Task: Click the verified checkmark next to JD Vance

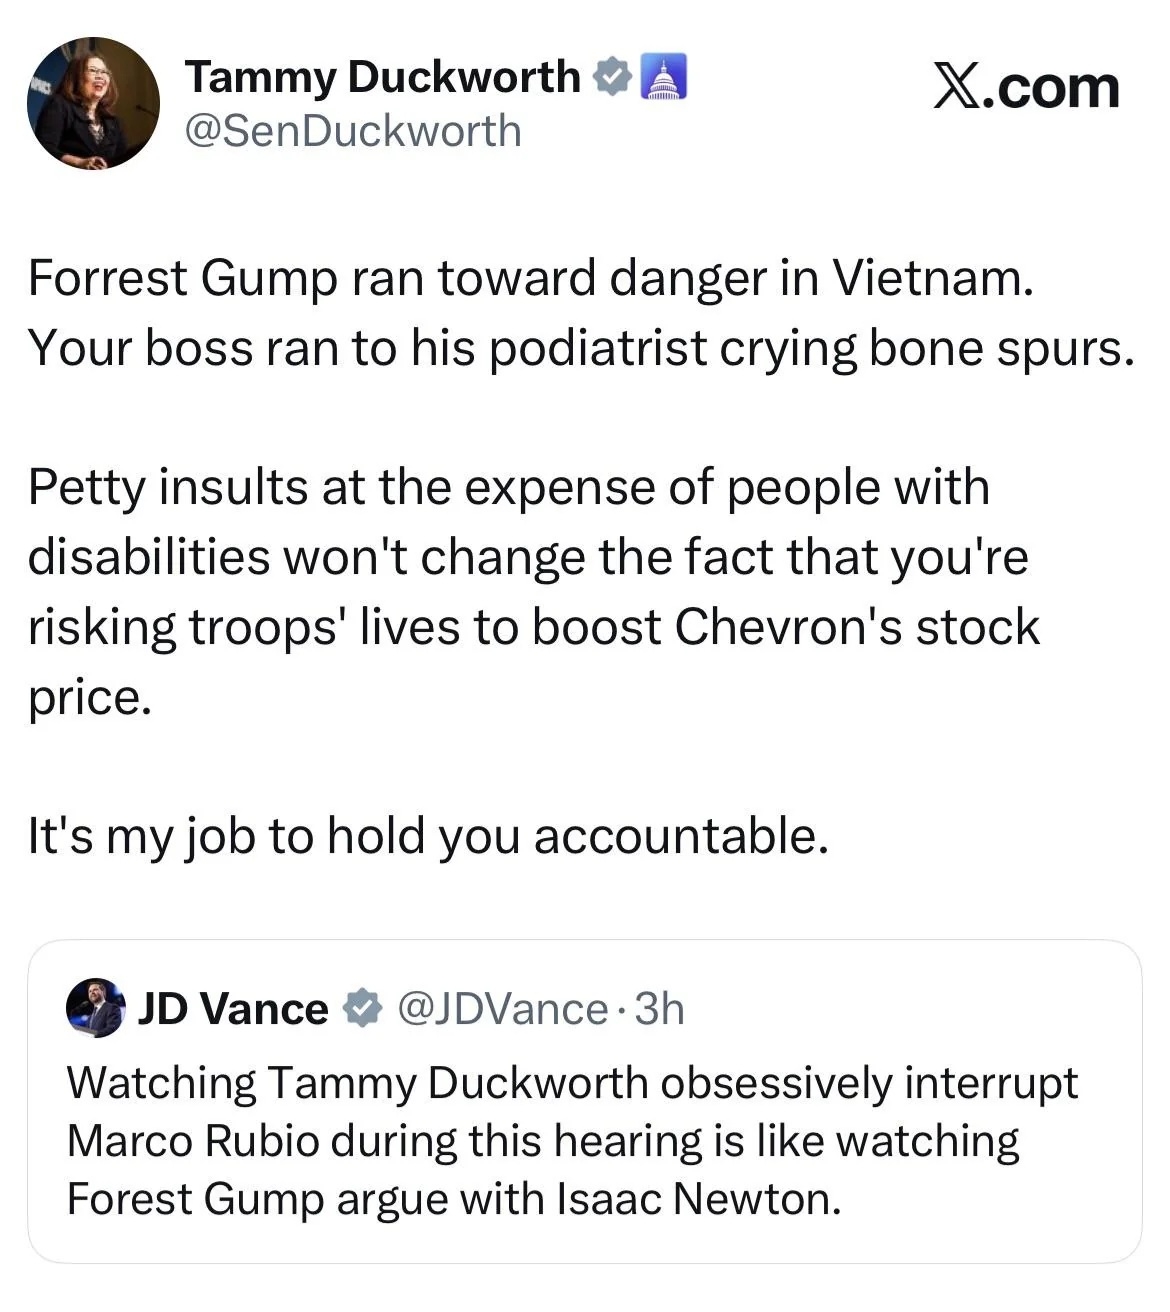Action: (x=361, y=1009)
